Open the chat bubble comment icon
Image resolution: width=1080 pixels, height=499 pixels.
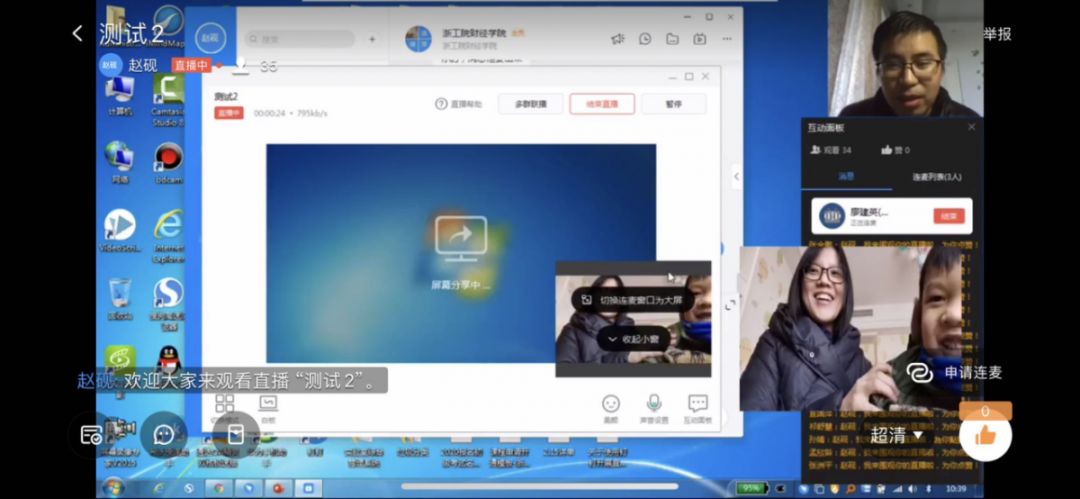tap(163, 434)
